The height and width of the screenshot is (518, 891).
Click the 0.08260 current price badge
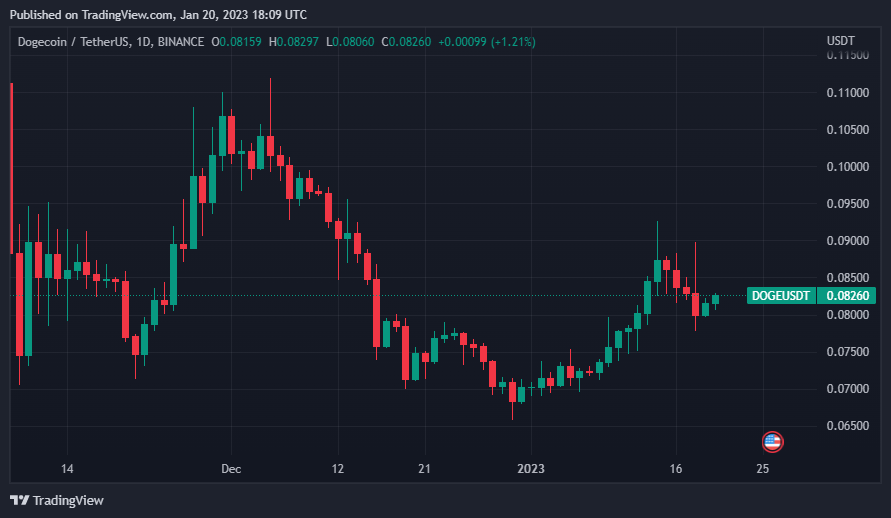847,295
